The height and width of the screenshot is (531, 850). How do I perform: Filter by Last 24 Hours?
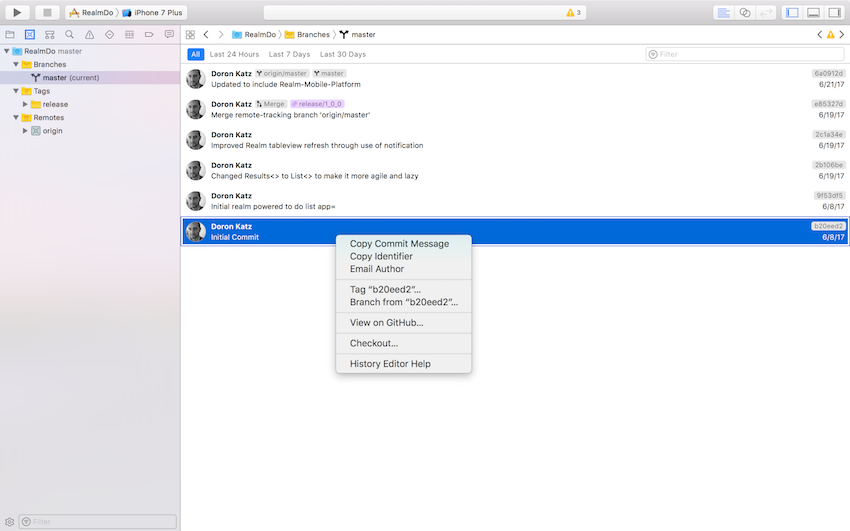click(x=234, y=54)
